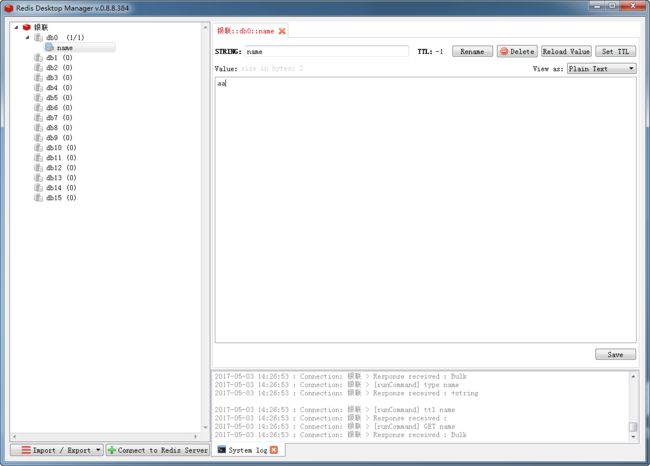Save the edited value
This screenshot has width=650, height=466.
pos(615,354)
